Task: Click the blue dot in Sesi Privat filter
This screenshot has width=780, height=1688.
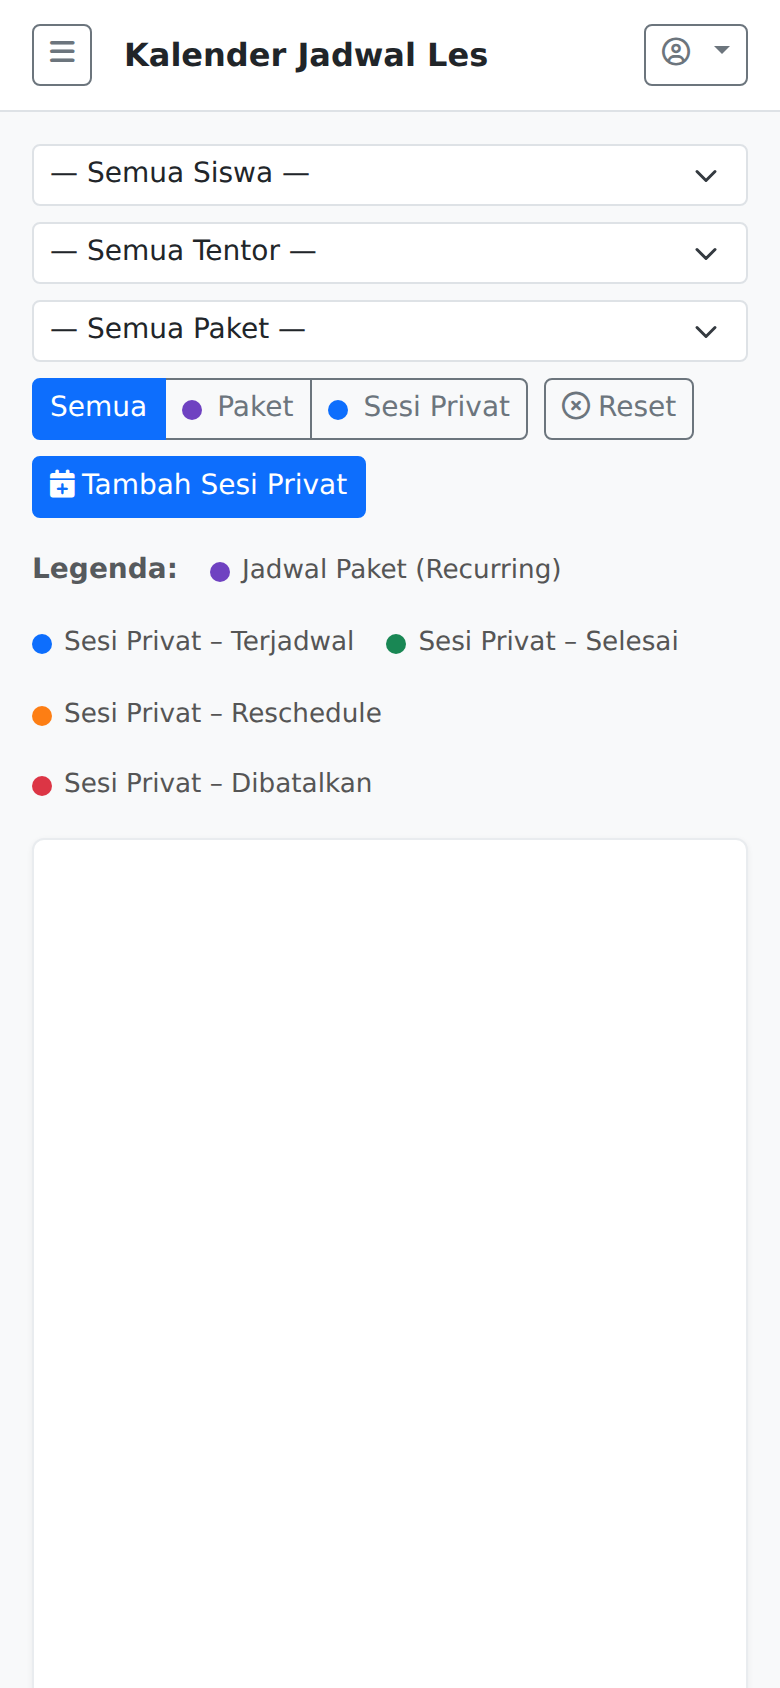Action: 338,409
